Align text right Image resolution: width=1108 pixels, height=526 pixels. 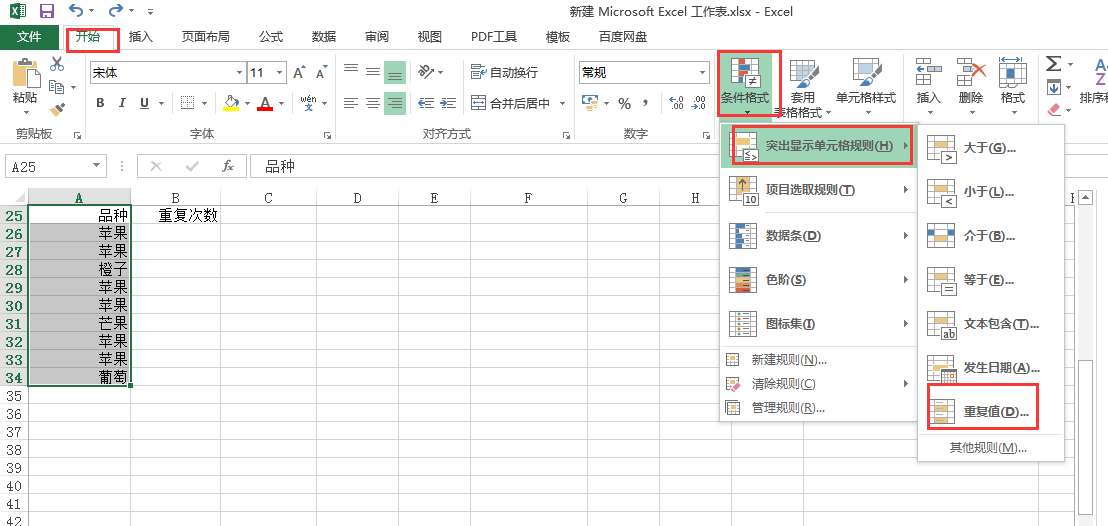pos(395,103)
